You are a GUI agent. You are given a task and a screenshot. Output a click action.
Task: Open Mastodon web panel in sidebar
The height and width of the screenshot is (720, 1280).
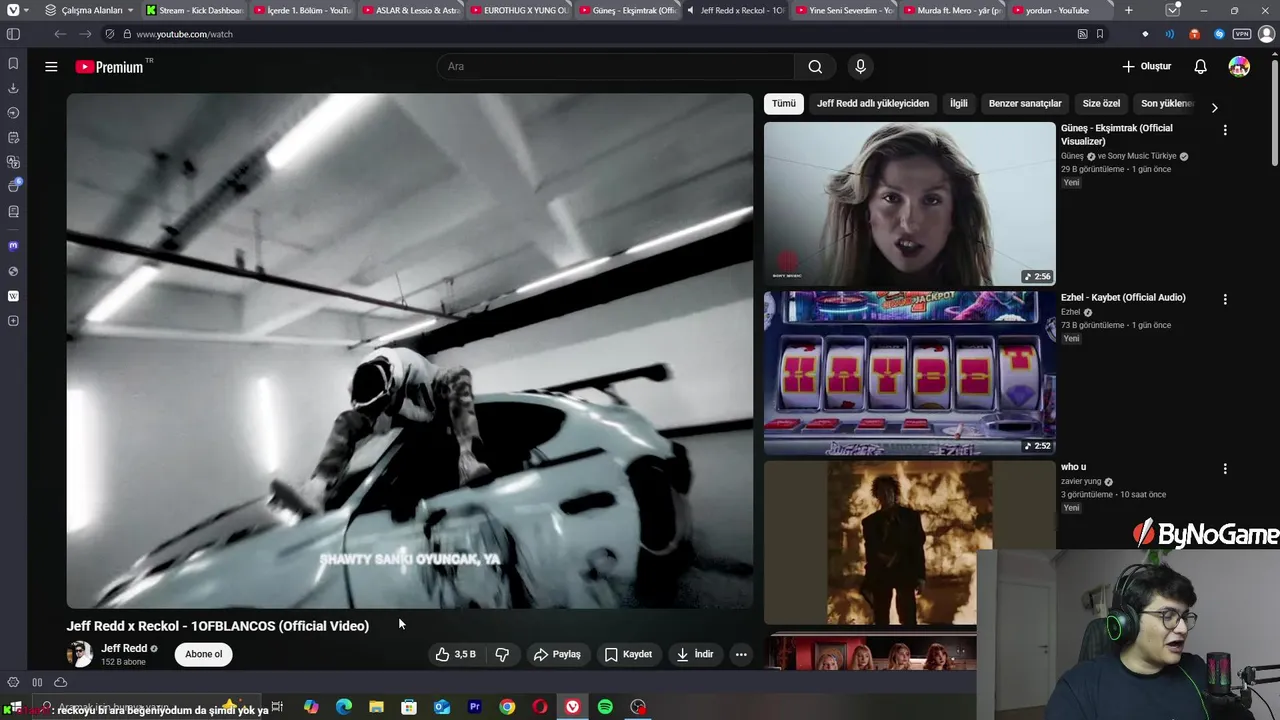(13, 246)
